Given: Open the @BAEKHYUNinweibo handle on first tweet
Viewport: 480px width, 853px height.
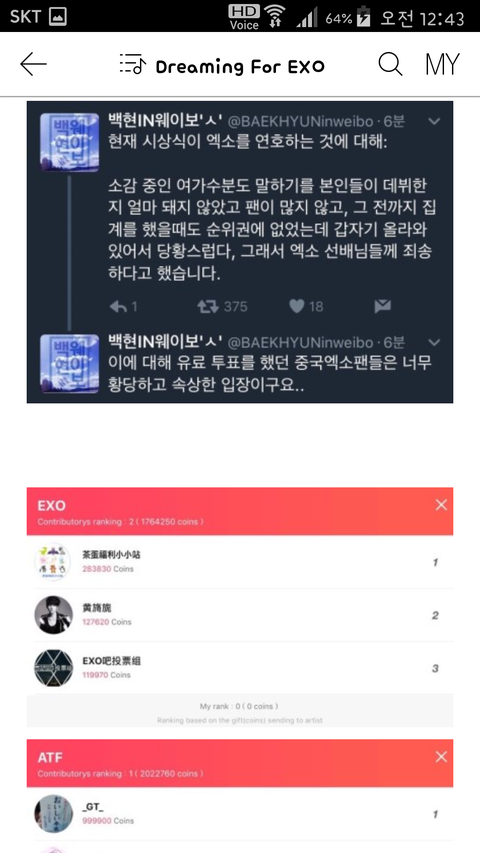Looking at the screenshot, I should [299, 121].
